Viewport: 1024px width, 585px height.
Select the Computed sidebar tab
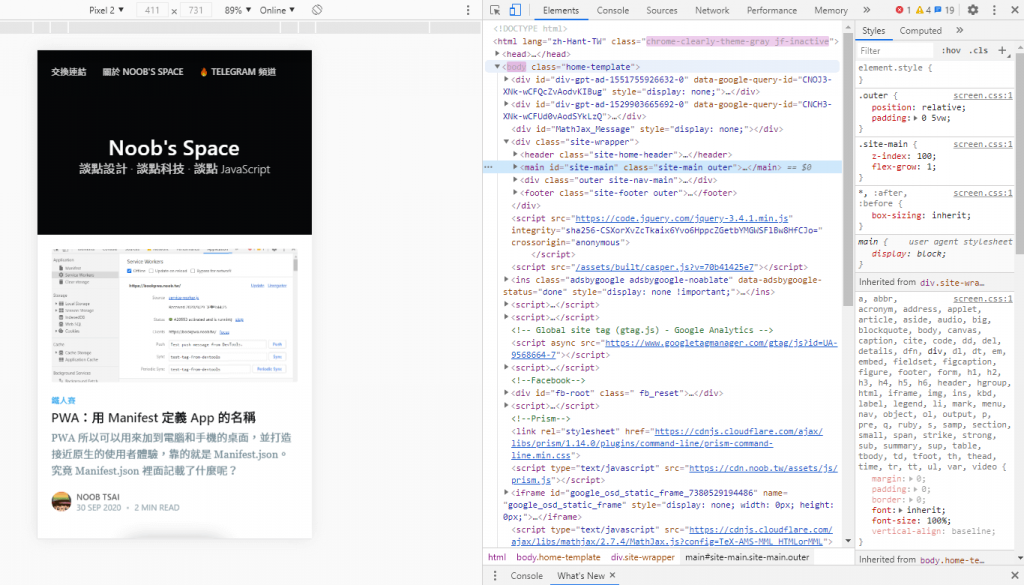[x=920, y=31]
